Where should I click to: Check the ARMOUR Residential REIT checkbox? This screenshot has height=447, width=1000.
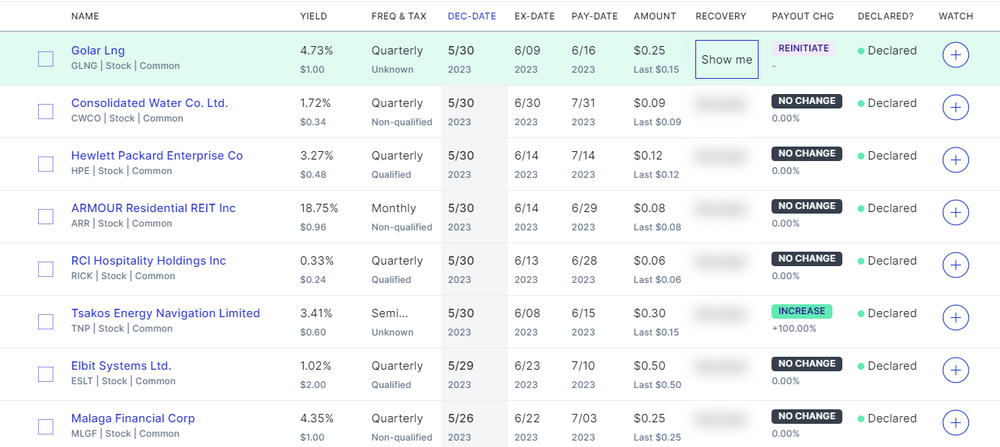click(x=46, y=217)
